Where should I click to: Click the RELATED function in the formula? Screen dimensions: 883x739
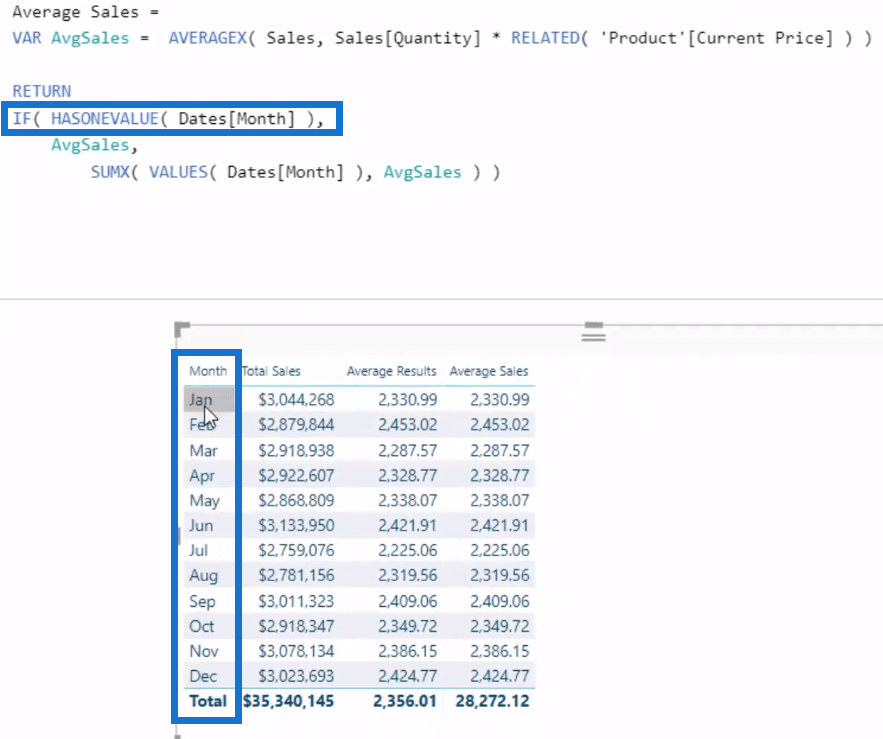click(x=545, y=38)
